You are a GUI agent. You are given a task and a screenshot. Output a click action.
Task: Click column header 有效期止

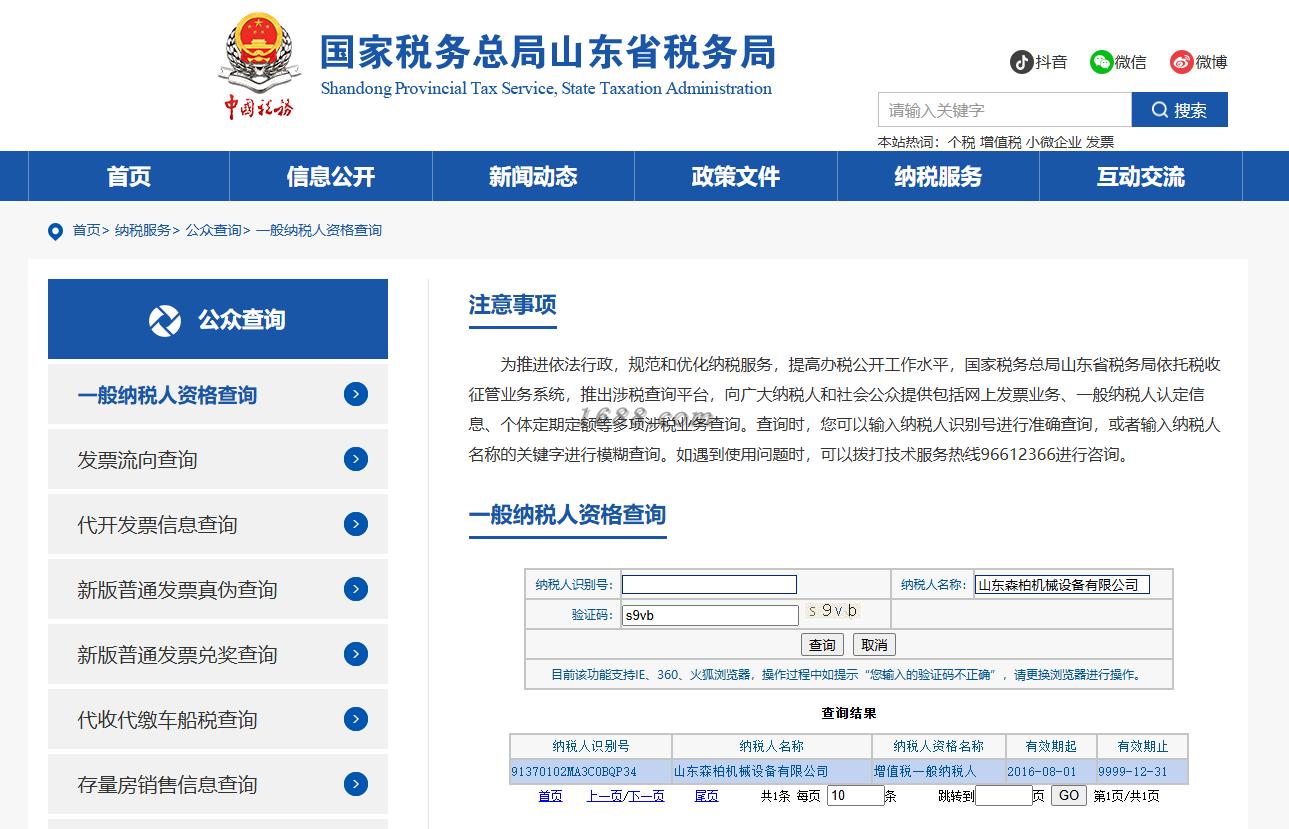[x=1142, y=746]
